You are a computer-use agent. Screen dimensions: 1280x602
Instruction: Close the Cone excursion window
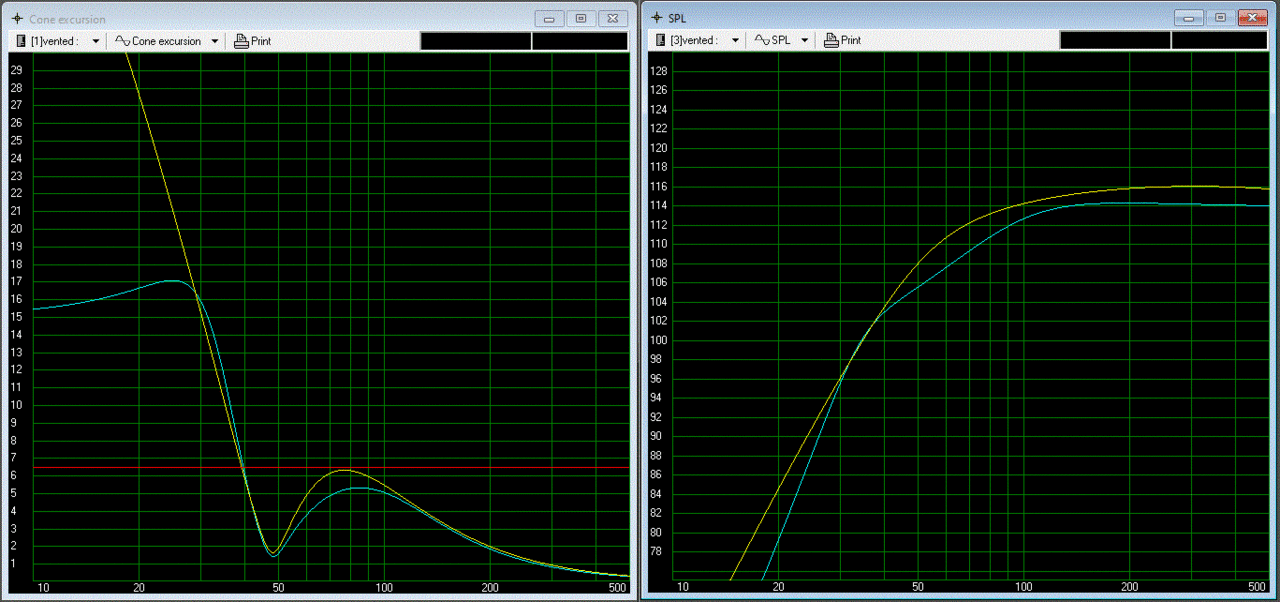point(612,18)
